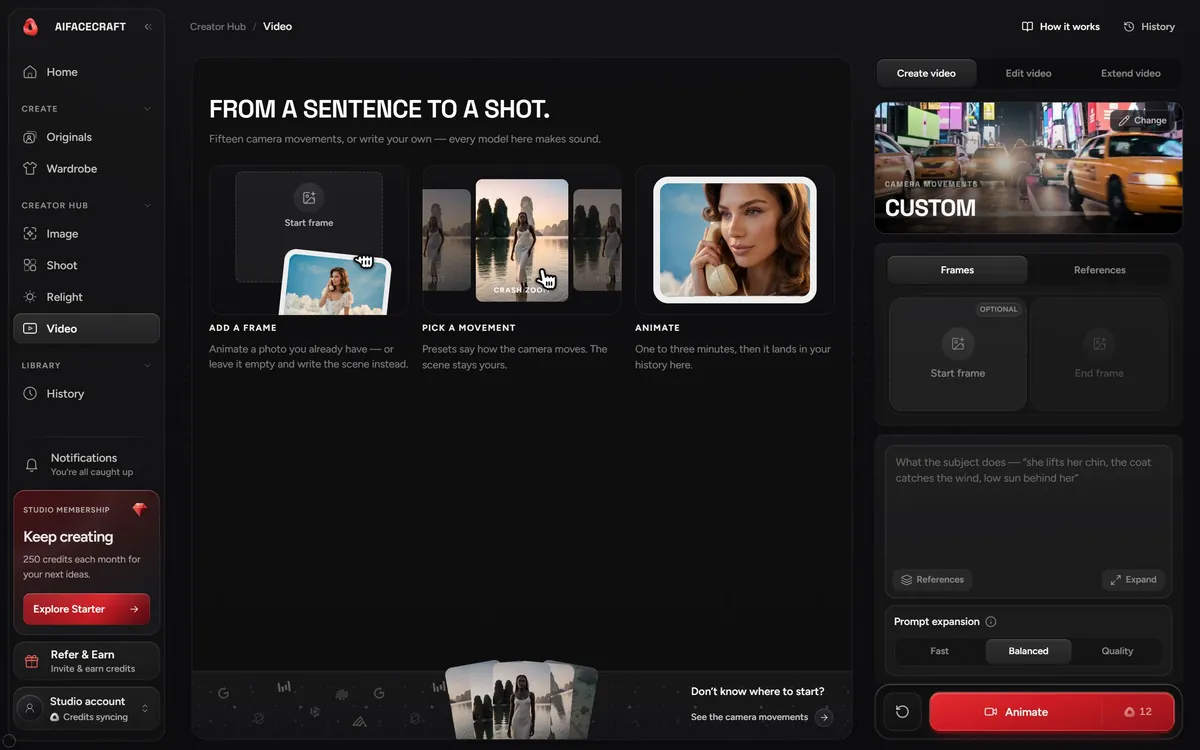Switch to the Create video tab
Screen dimensions: 1200x750
926,73
